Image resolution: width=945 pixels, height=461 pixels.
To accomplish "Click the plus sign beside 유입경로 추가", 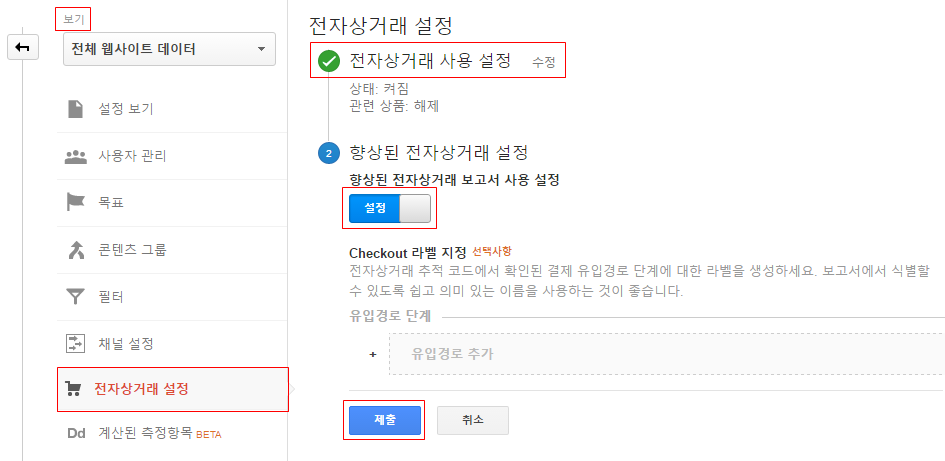I will (372, 354).
